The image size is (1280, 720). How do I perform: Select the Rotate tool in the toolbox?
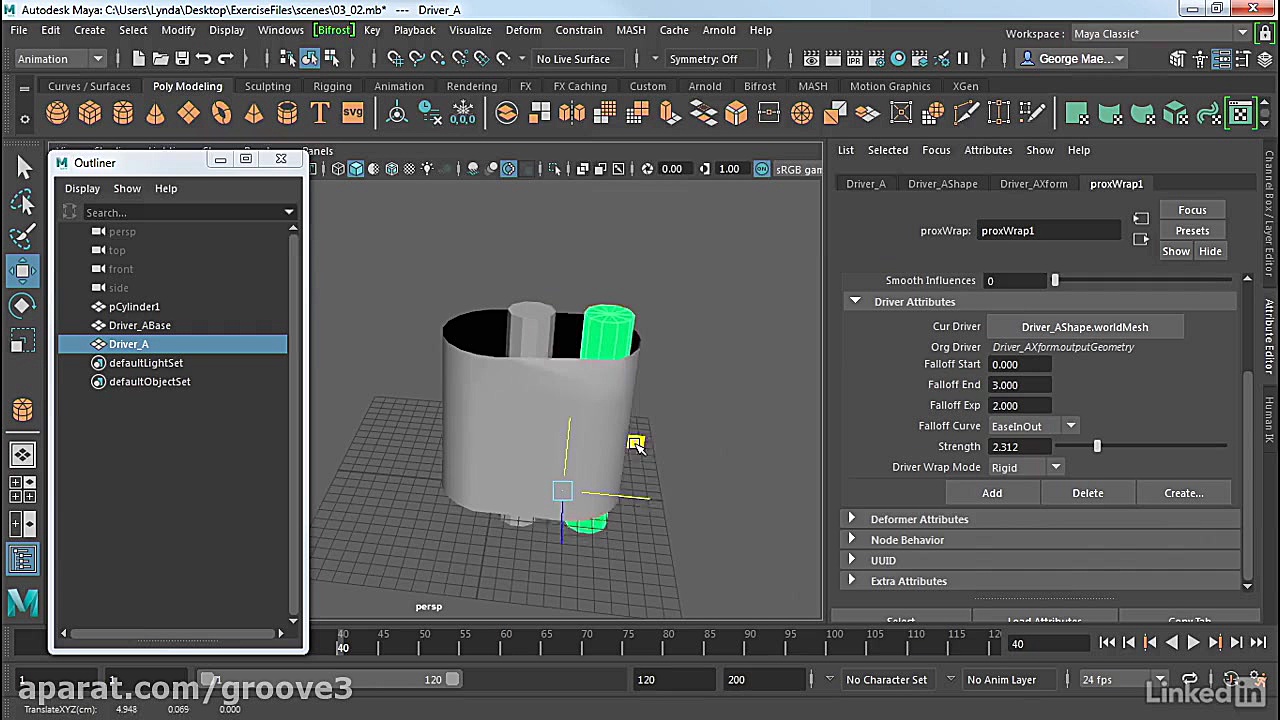(23, 306)
